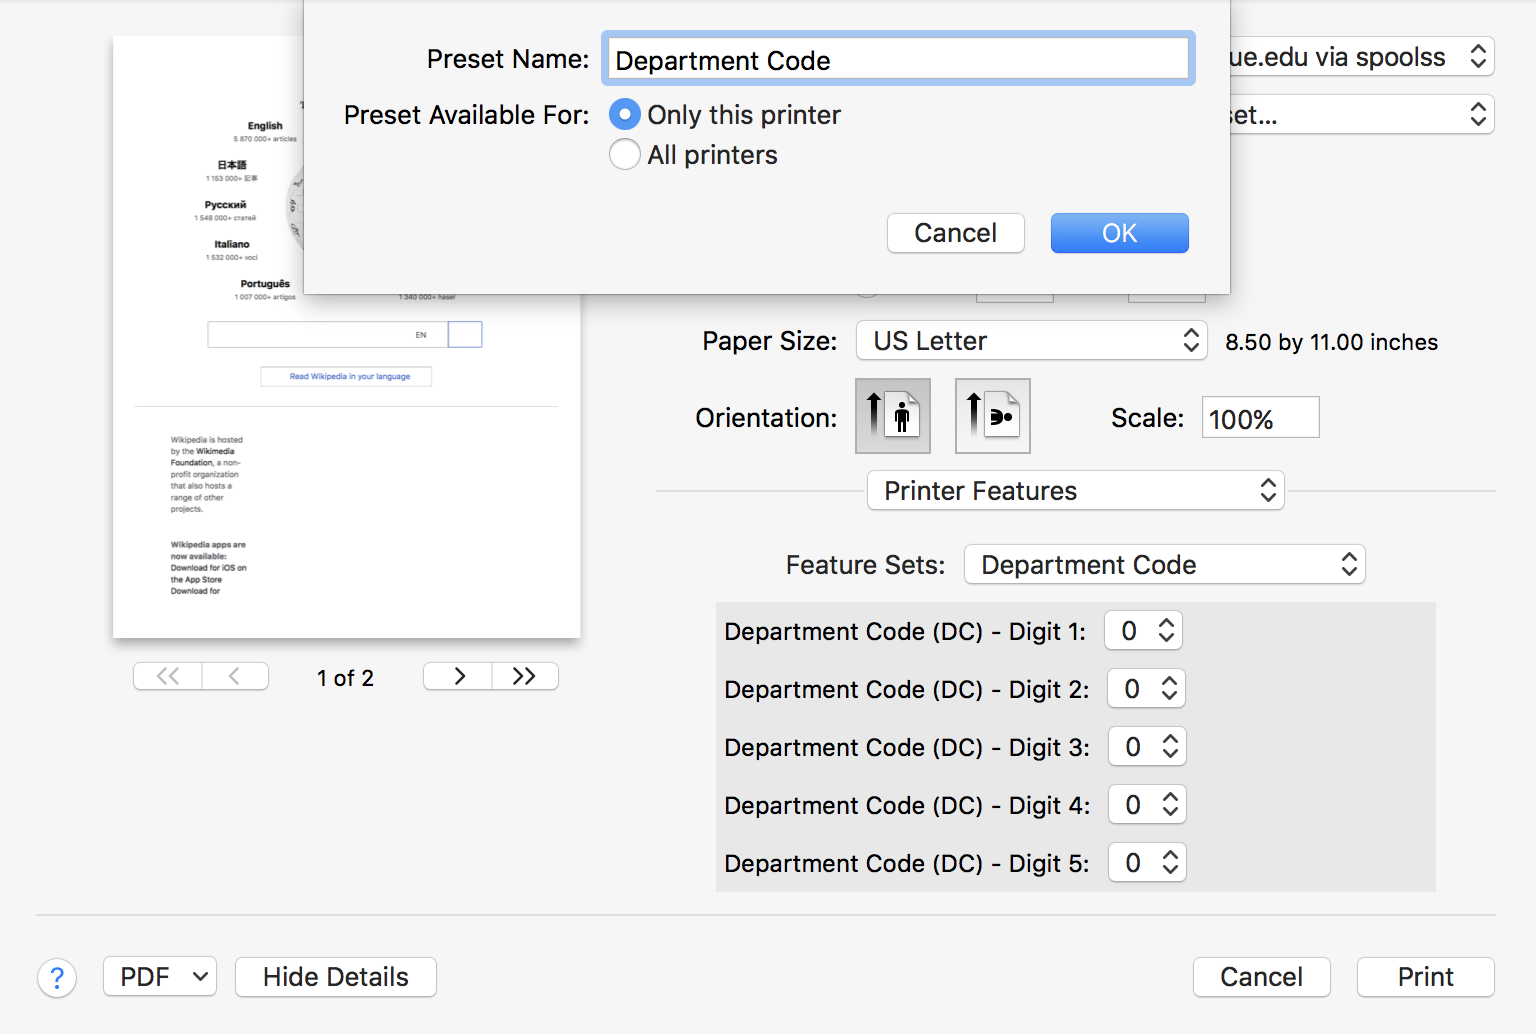The height and width of the screenshot is (1034, 1536).
Task: Change Department Code Digit 5 value
Action: pos(1147,863)
